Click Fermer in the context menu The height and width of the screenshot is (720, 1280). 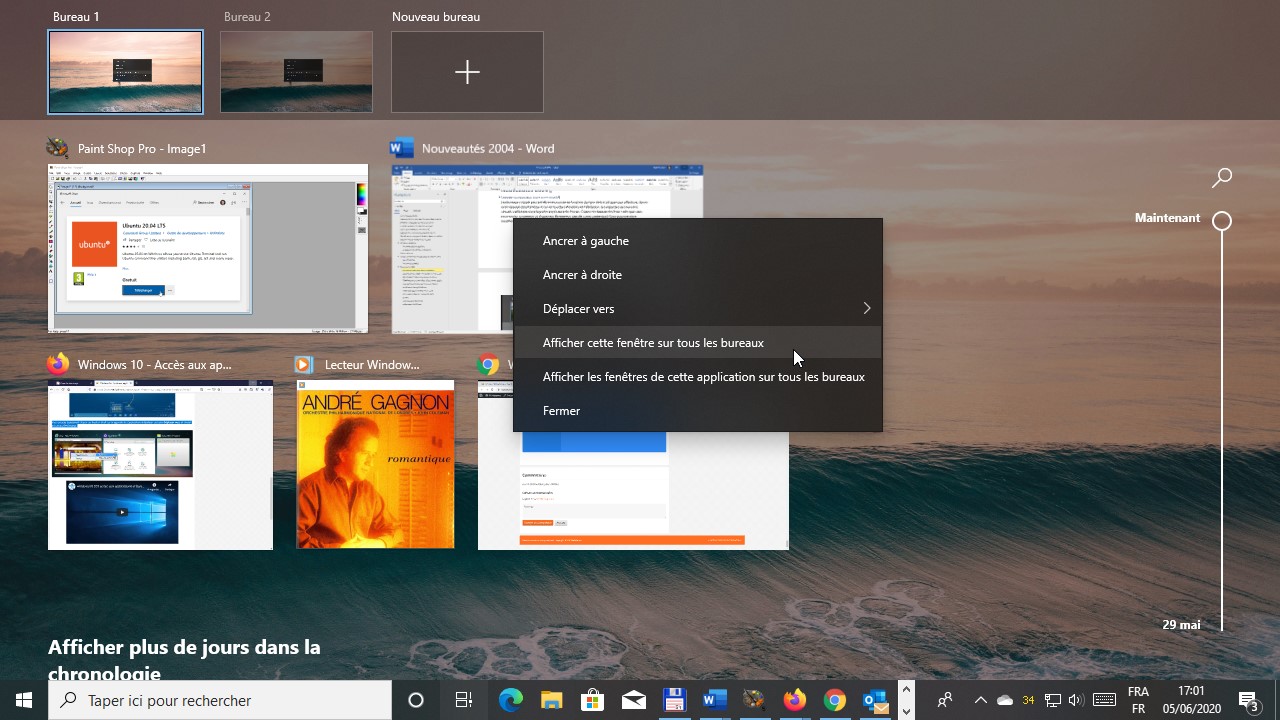point(561,411)
